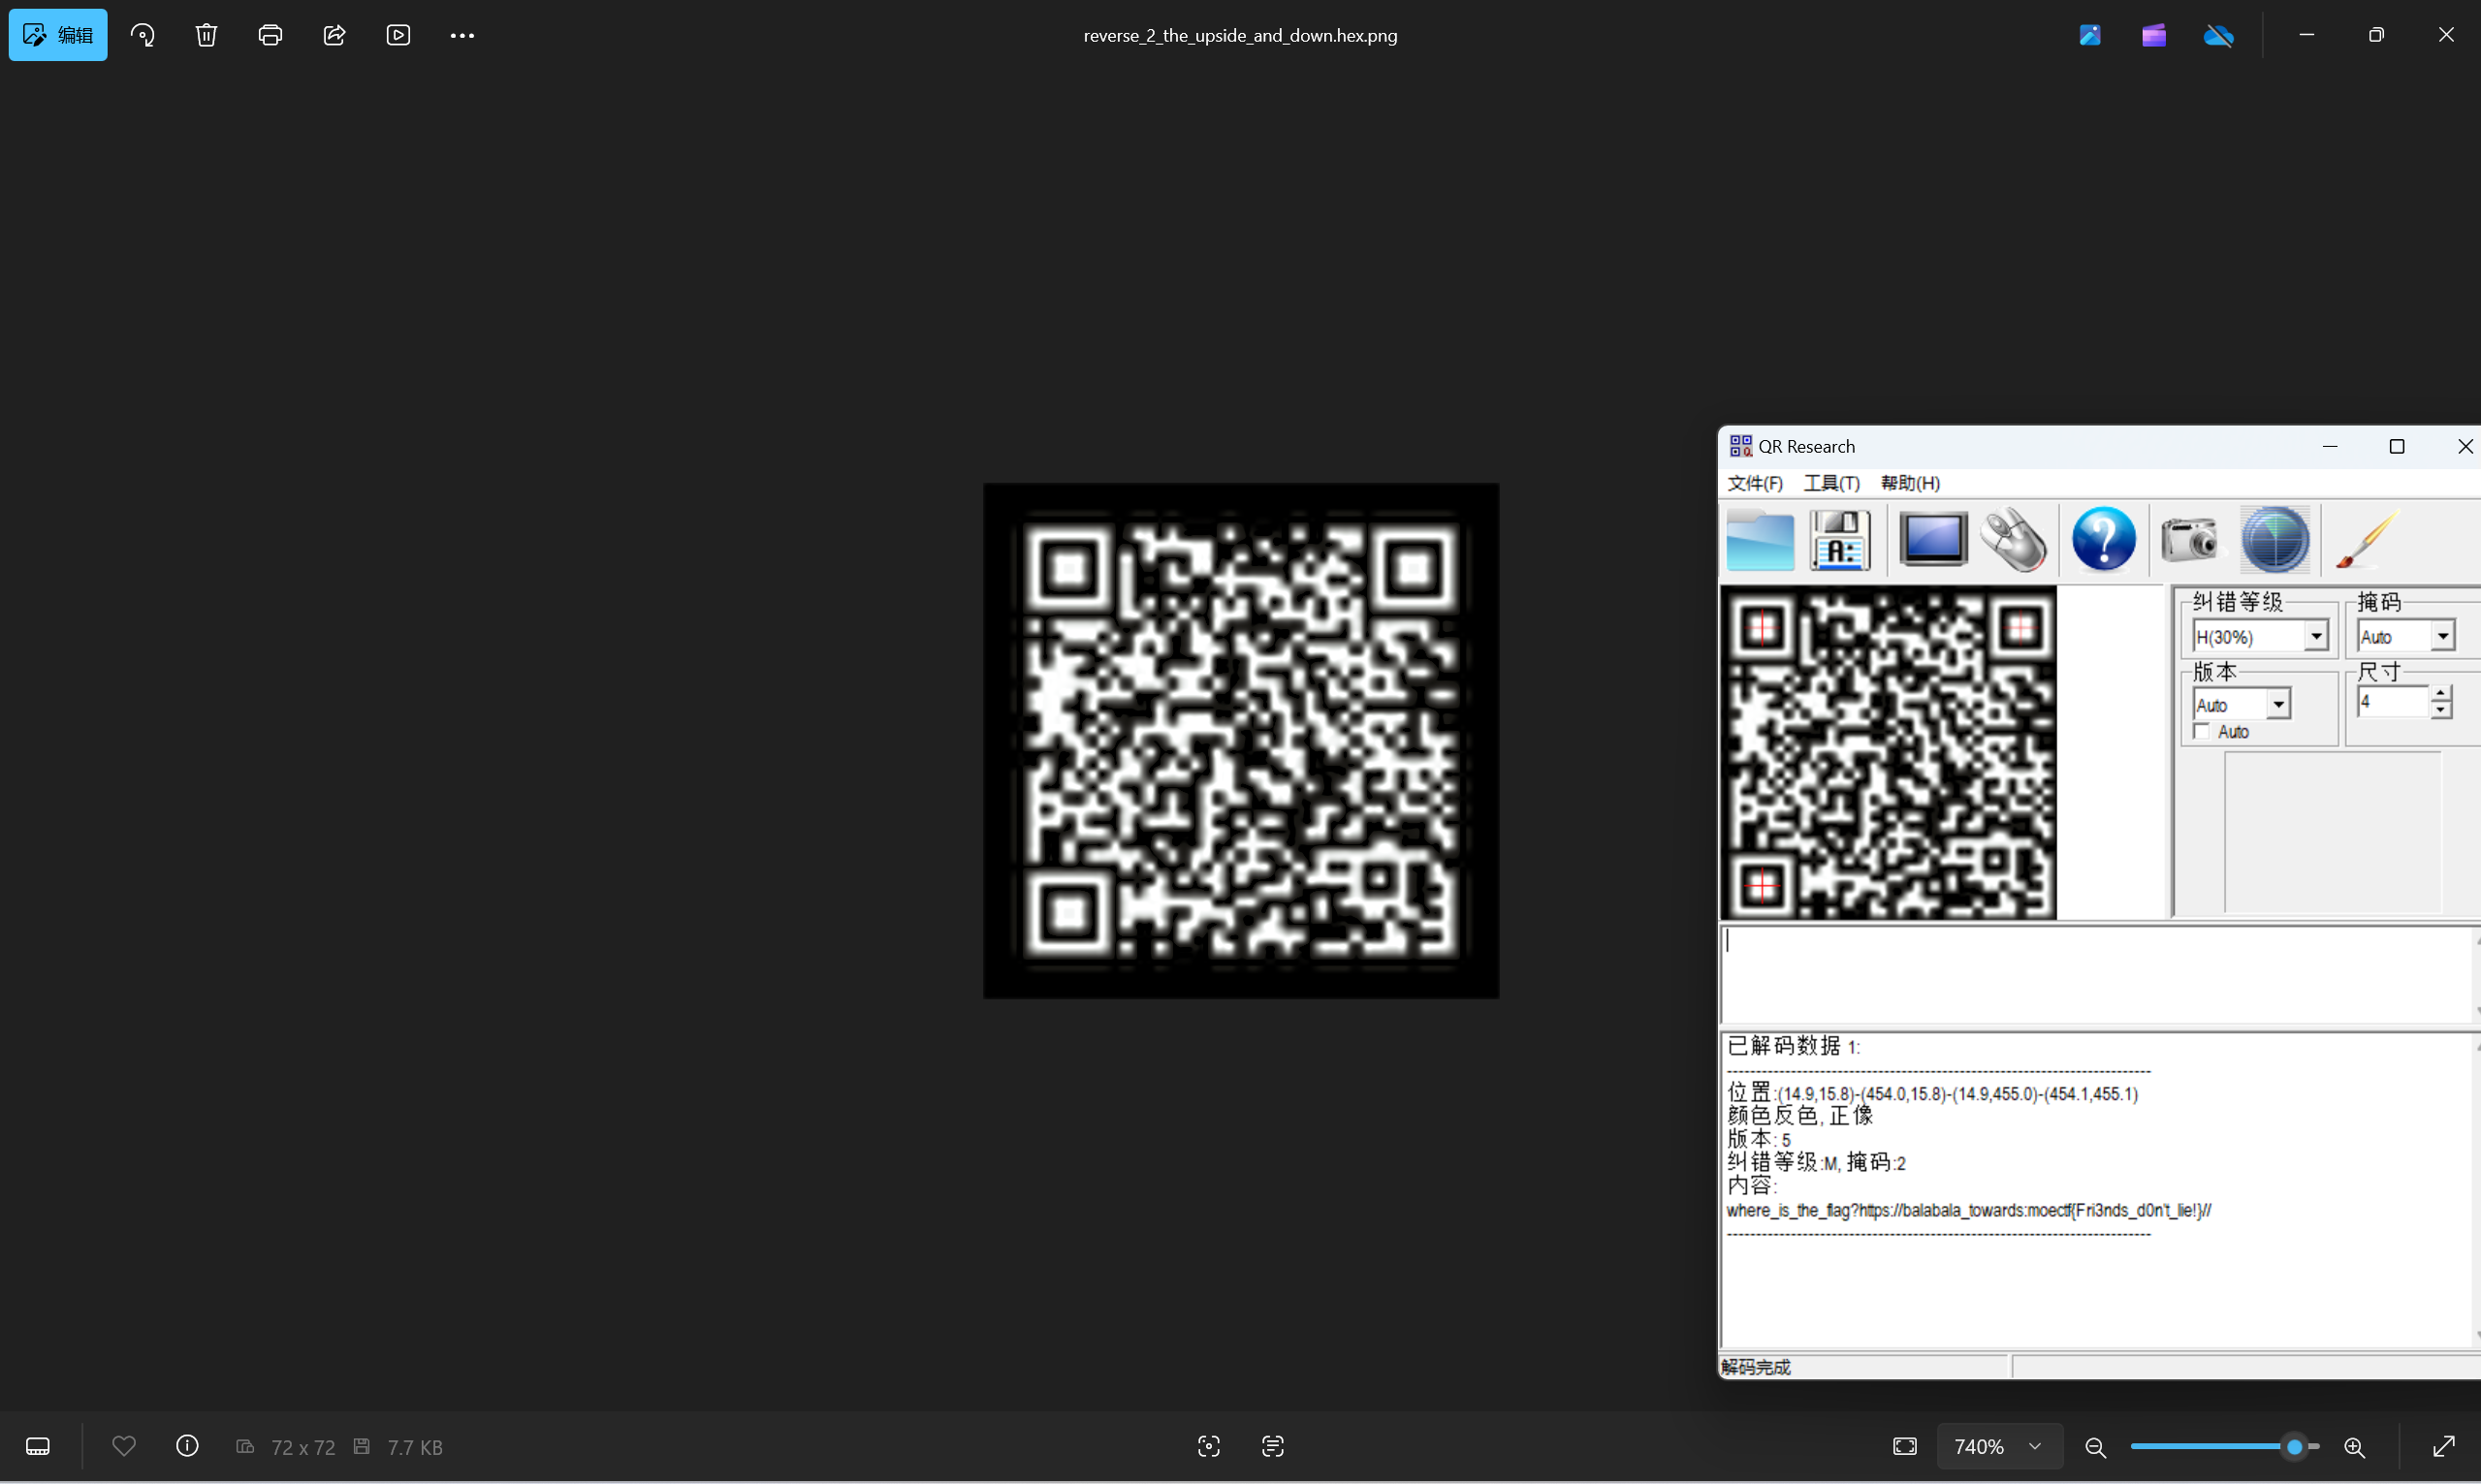2481x1484 pixels.
Task: Open the Designer app icon in title bar
Action: tap(2090, 35)
